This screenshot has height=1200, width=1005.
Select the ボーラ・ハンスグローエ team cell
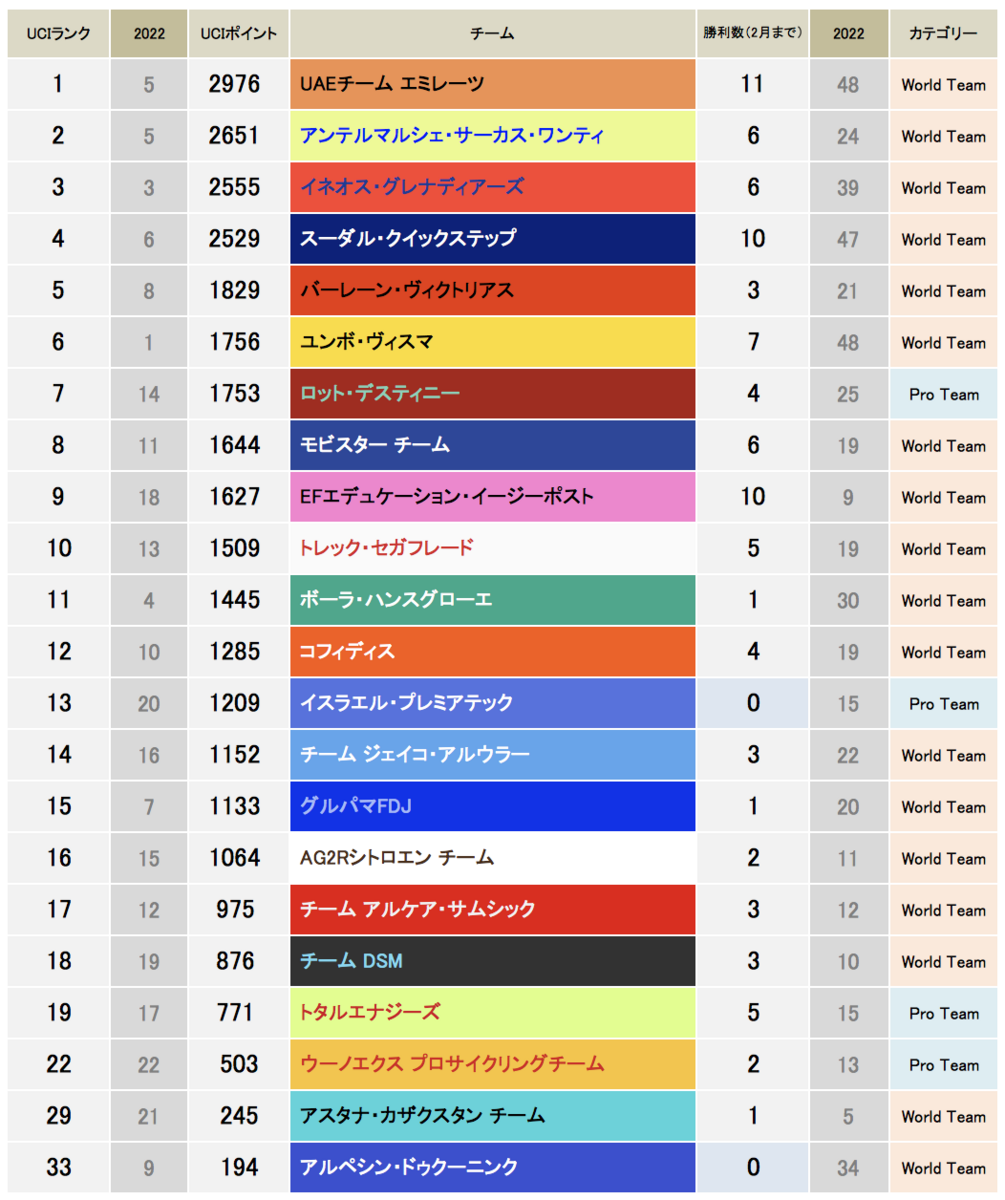[492, 600]
